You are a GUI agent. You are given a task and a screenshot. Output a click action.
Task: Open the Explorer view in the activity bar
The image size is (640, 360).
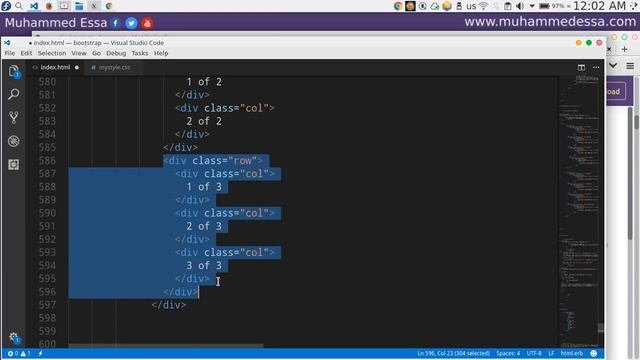(x=13, y=71)
